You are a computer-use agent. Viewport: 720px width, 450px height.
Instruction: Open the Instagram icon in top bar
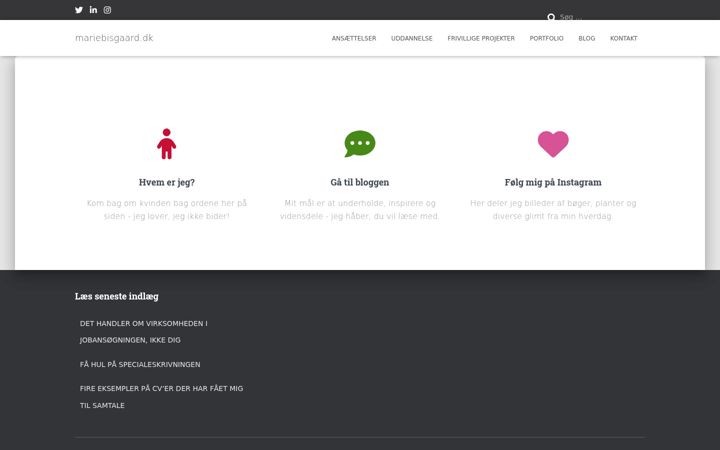coord(107,10)
